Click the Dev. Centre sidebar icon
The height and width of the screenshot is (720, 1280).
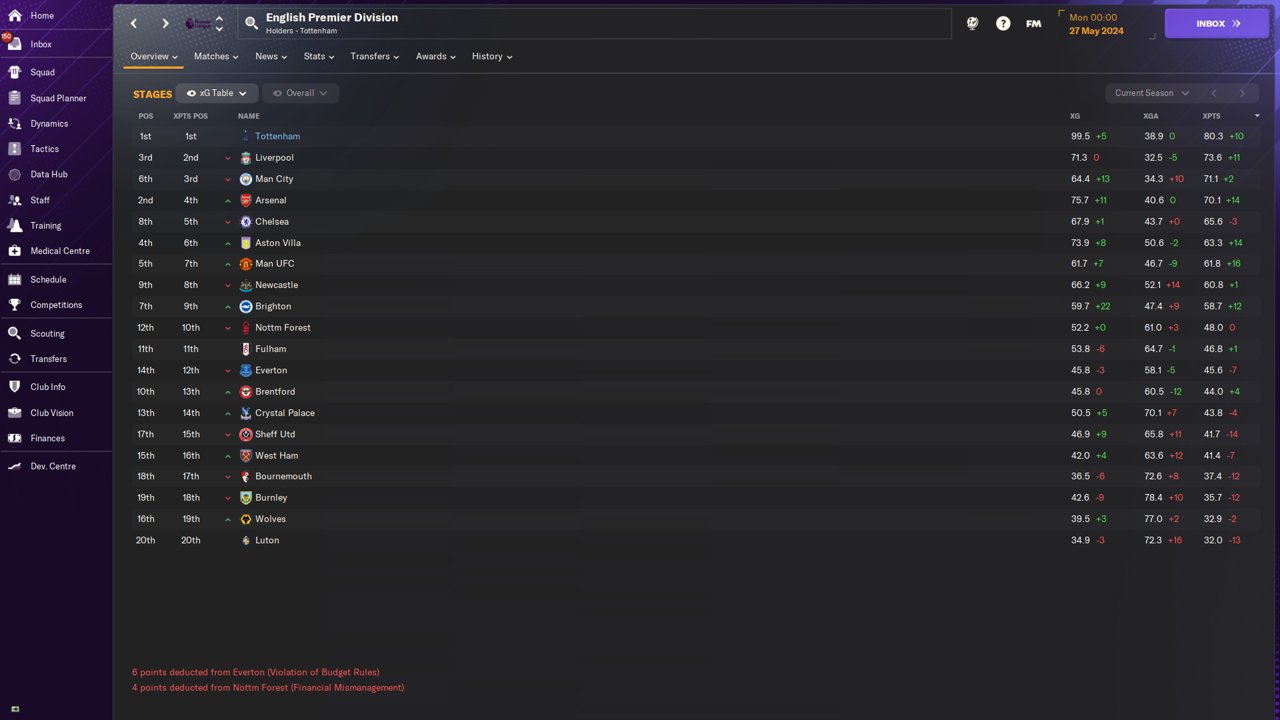pyautogui.click(x=14, y=466)
